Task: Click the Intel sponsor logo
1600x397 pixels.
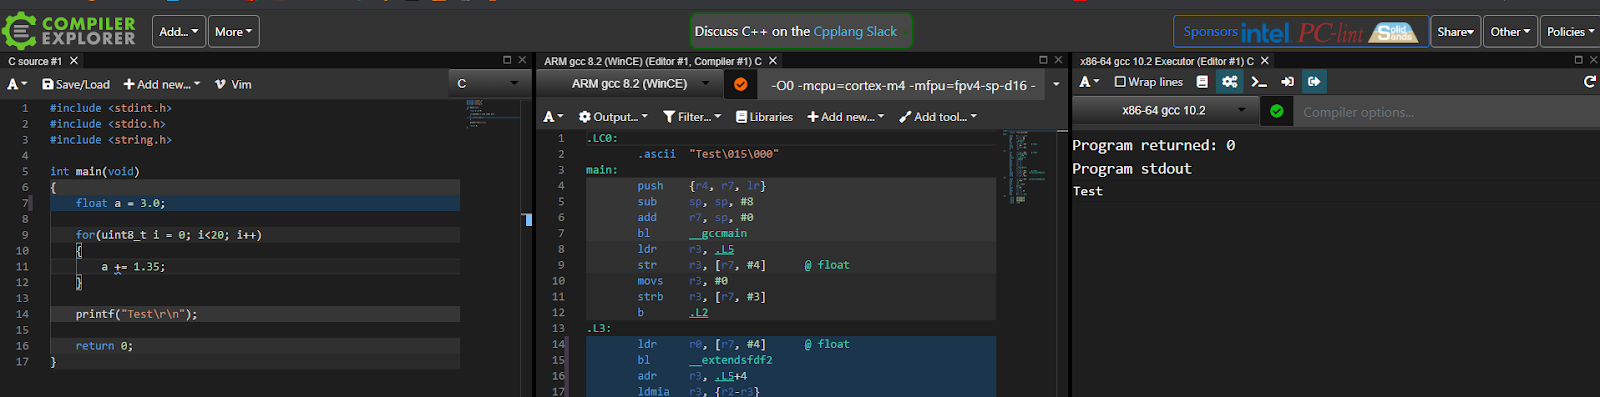Action: [1265, 33]
